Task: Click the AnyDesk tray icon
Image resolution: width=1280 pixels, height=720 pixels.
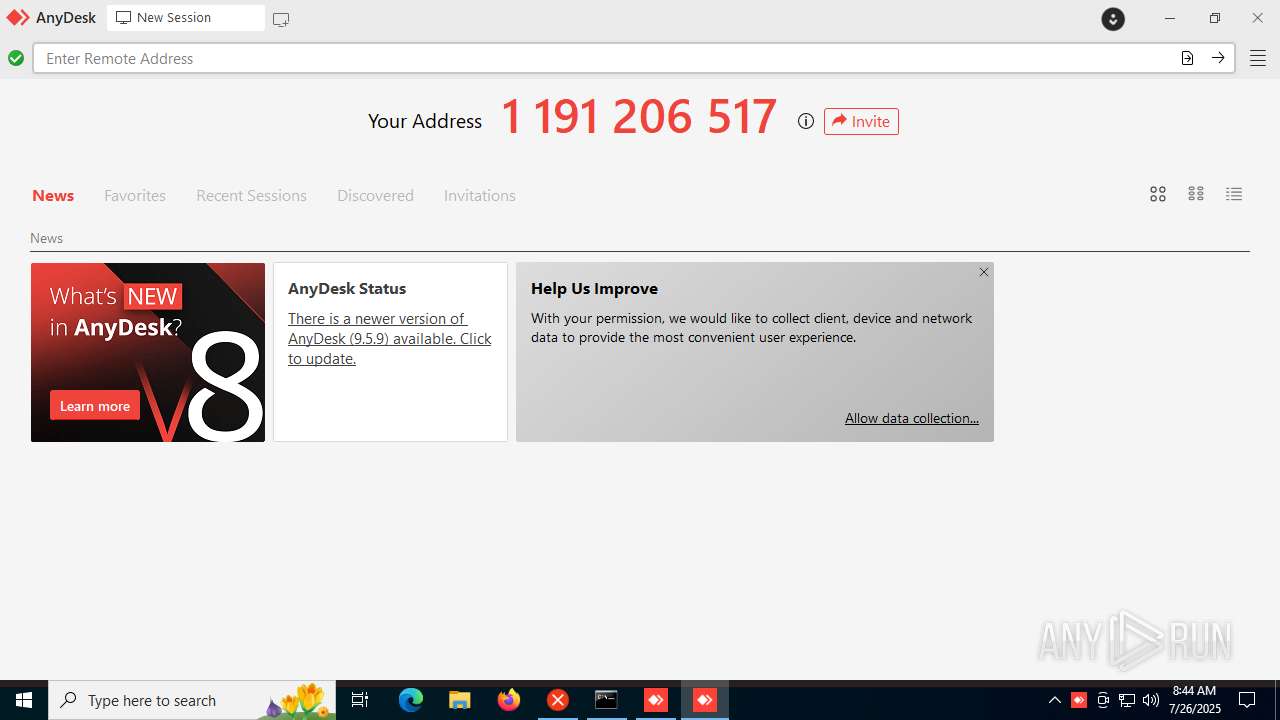Action: point(1079,700)
